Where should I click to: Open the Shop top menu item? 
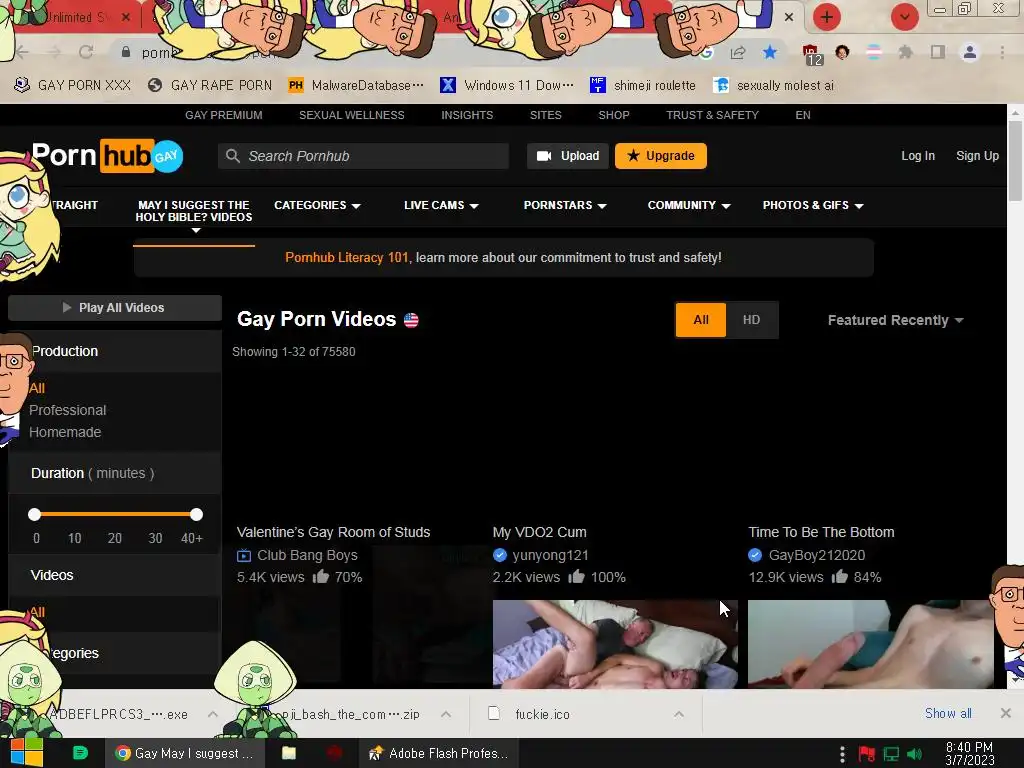(614, 115)
